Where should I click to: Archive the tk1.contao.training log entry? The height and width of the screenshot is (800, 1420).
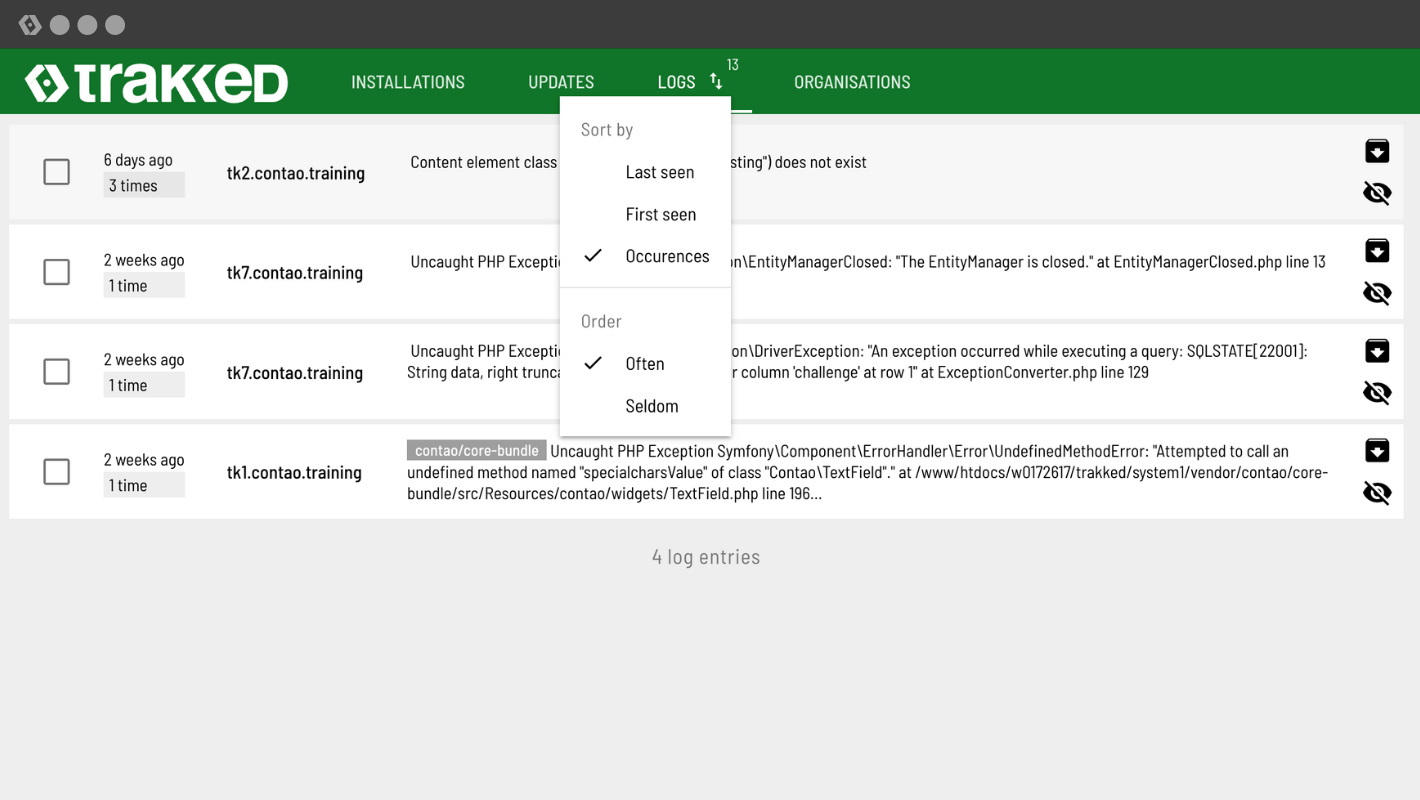click(x=1377, y=450)
